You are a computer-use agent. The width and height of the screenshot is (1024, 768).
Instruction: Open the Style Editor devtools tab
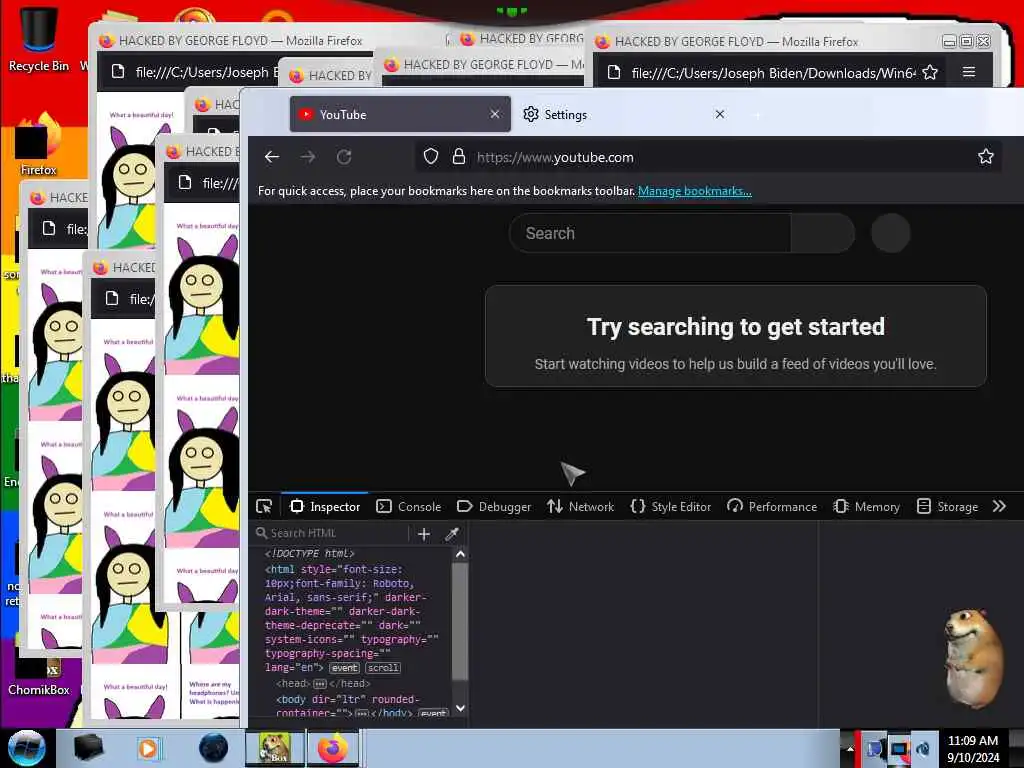click(671, 507)
